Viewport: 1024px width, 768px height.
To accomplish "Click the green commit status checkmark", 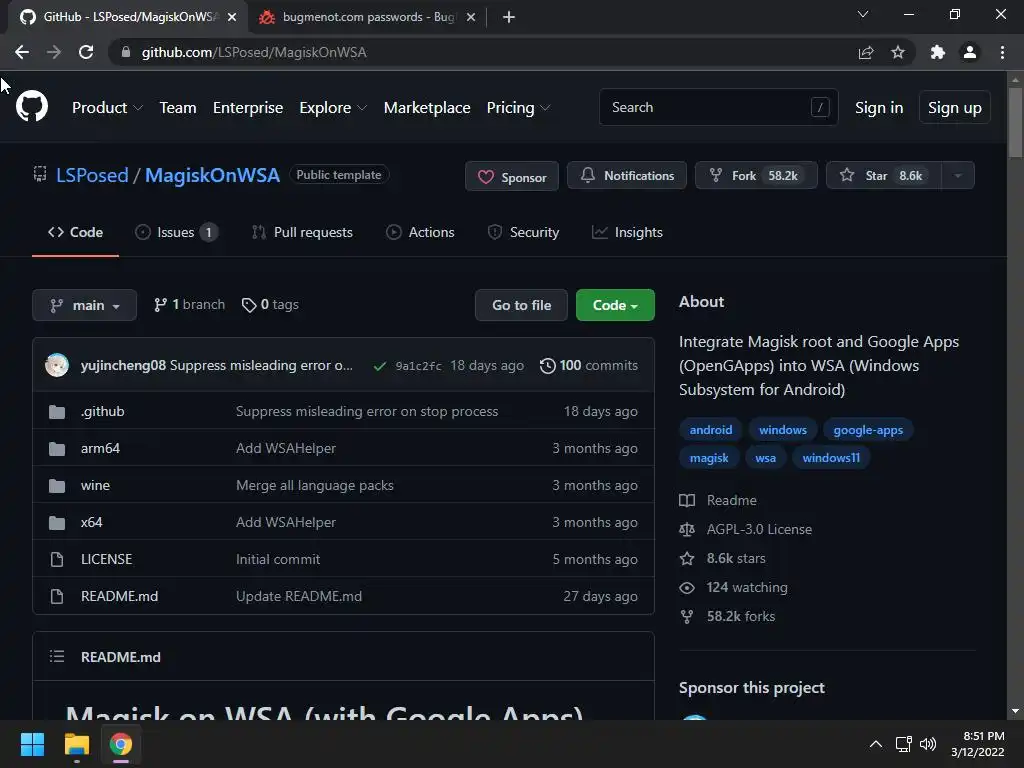I will click(379, 366).
